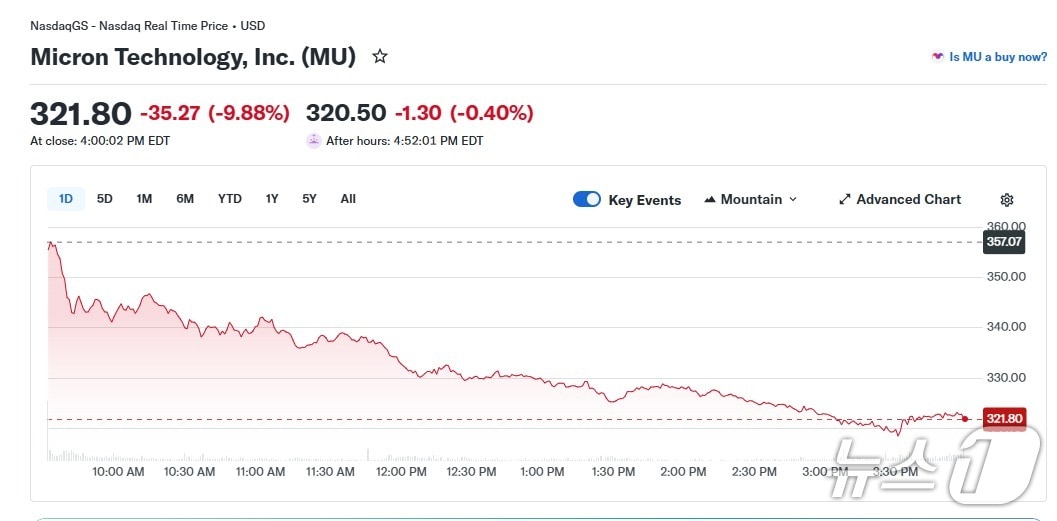Screen dimensions: 1057x521
Task: Click the Advanced Chart expand arrows icon
Action: 844,200
